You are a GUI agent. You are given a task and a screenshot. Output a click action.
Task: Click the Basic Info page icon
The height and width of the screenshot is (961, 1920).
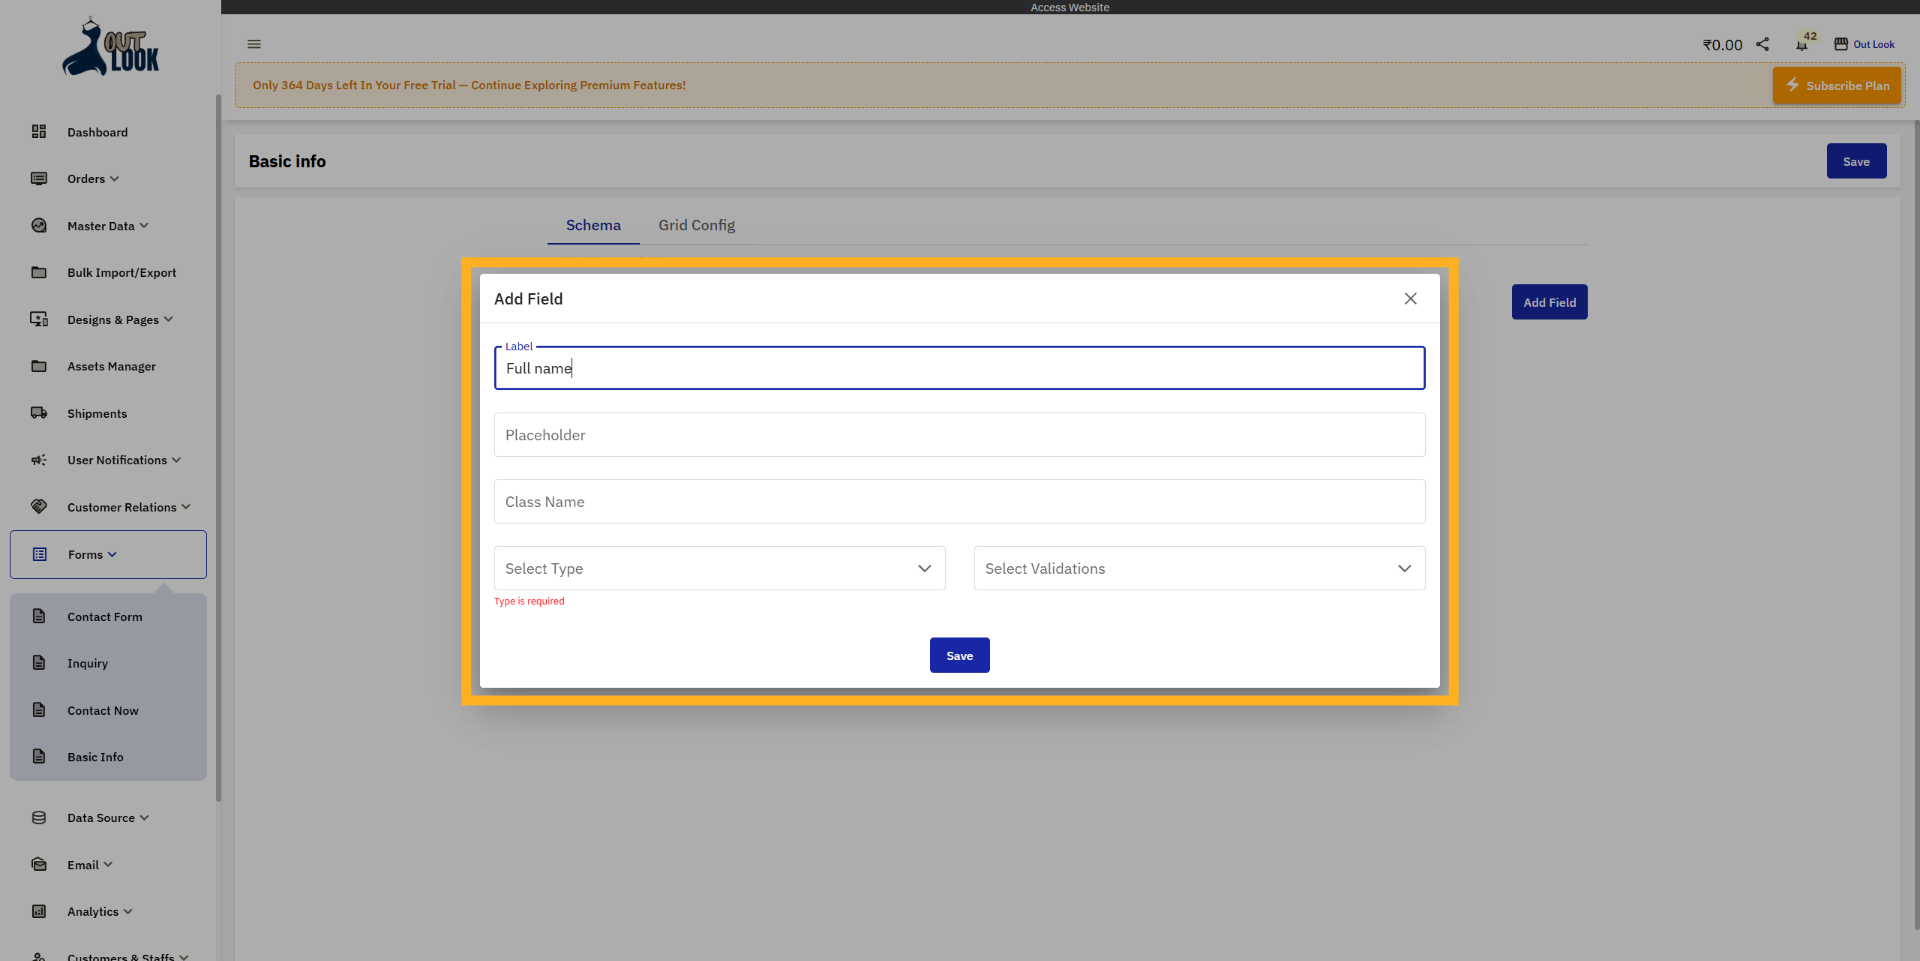(x=38, y=756)
